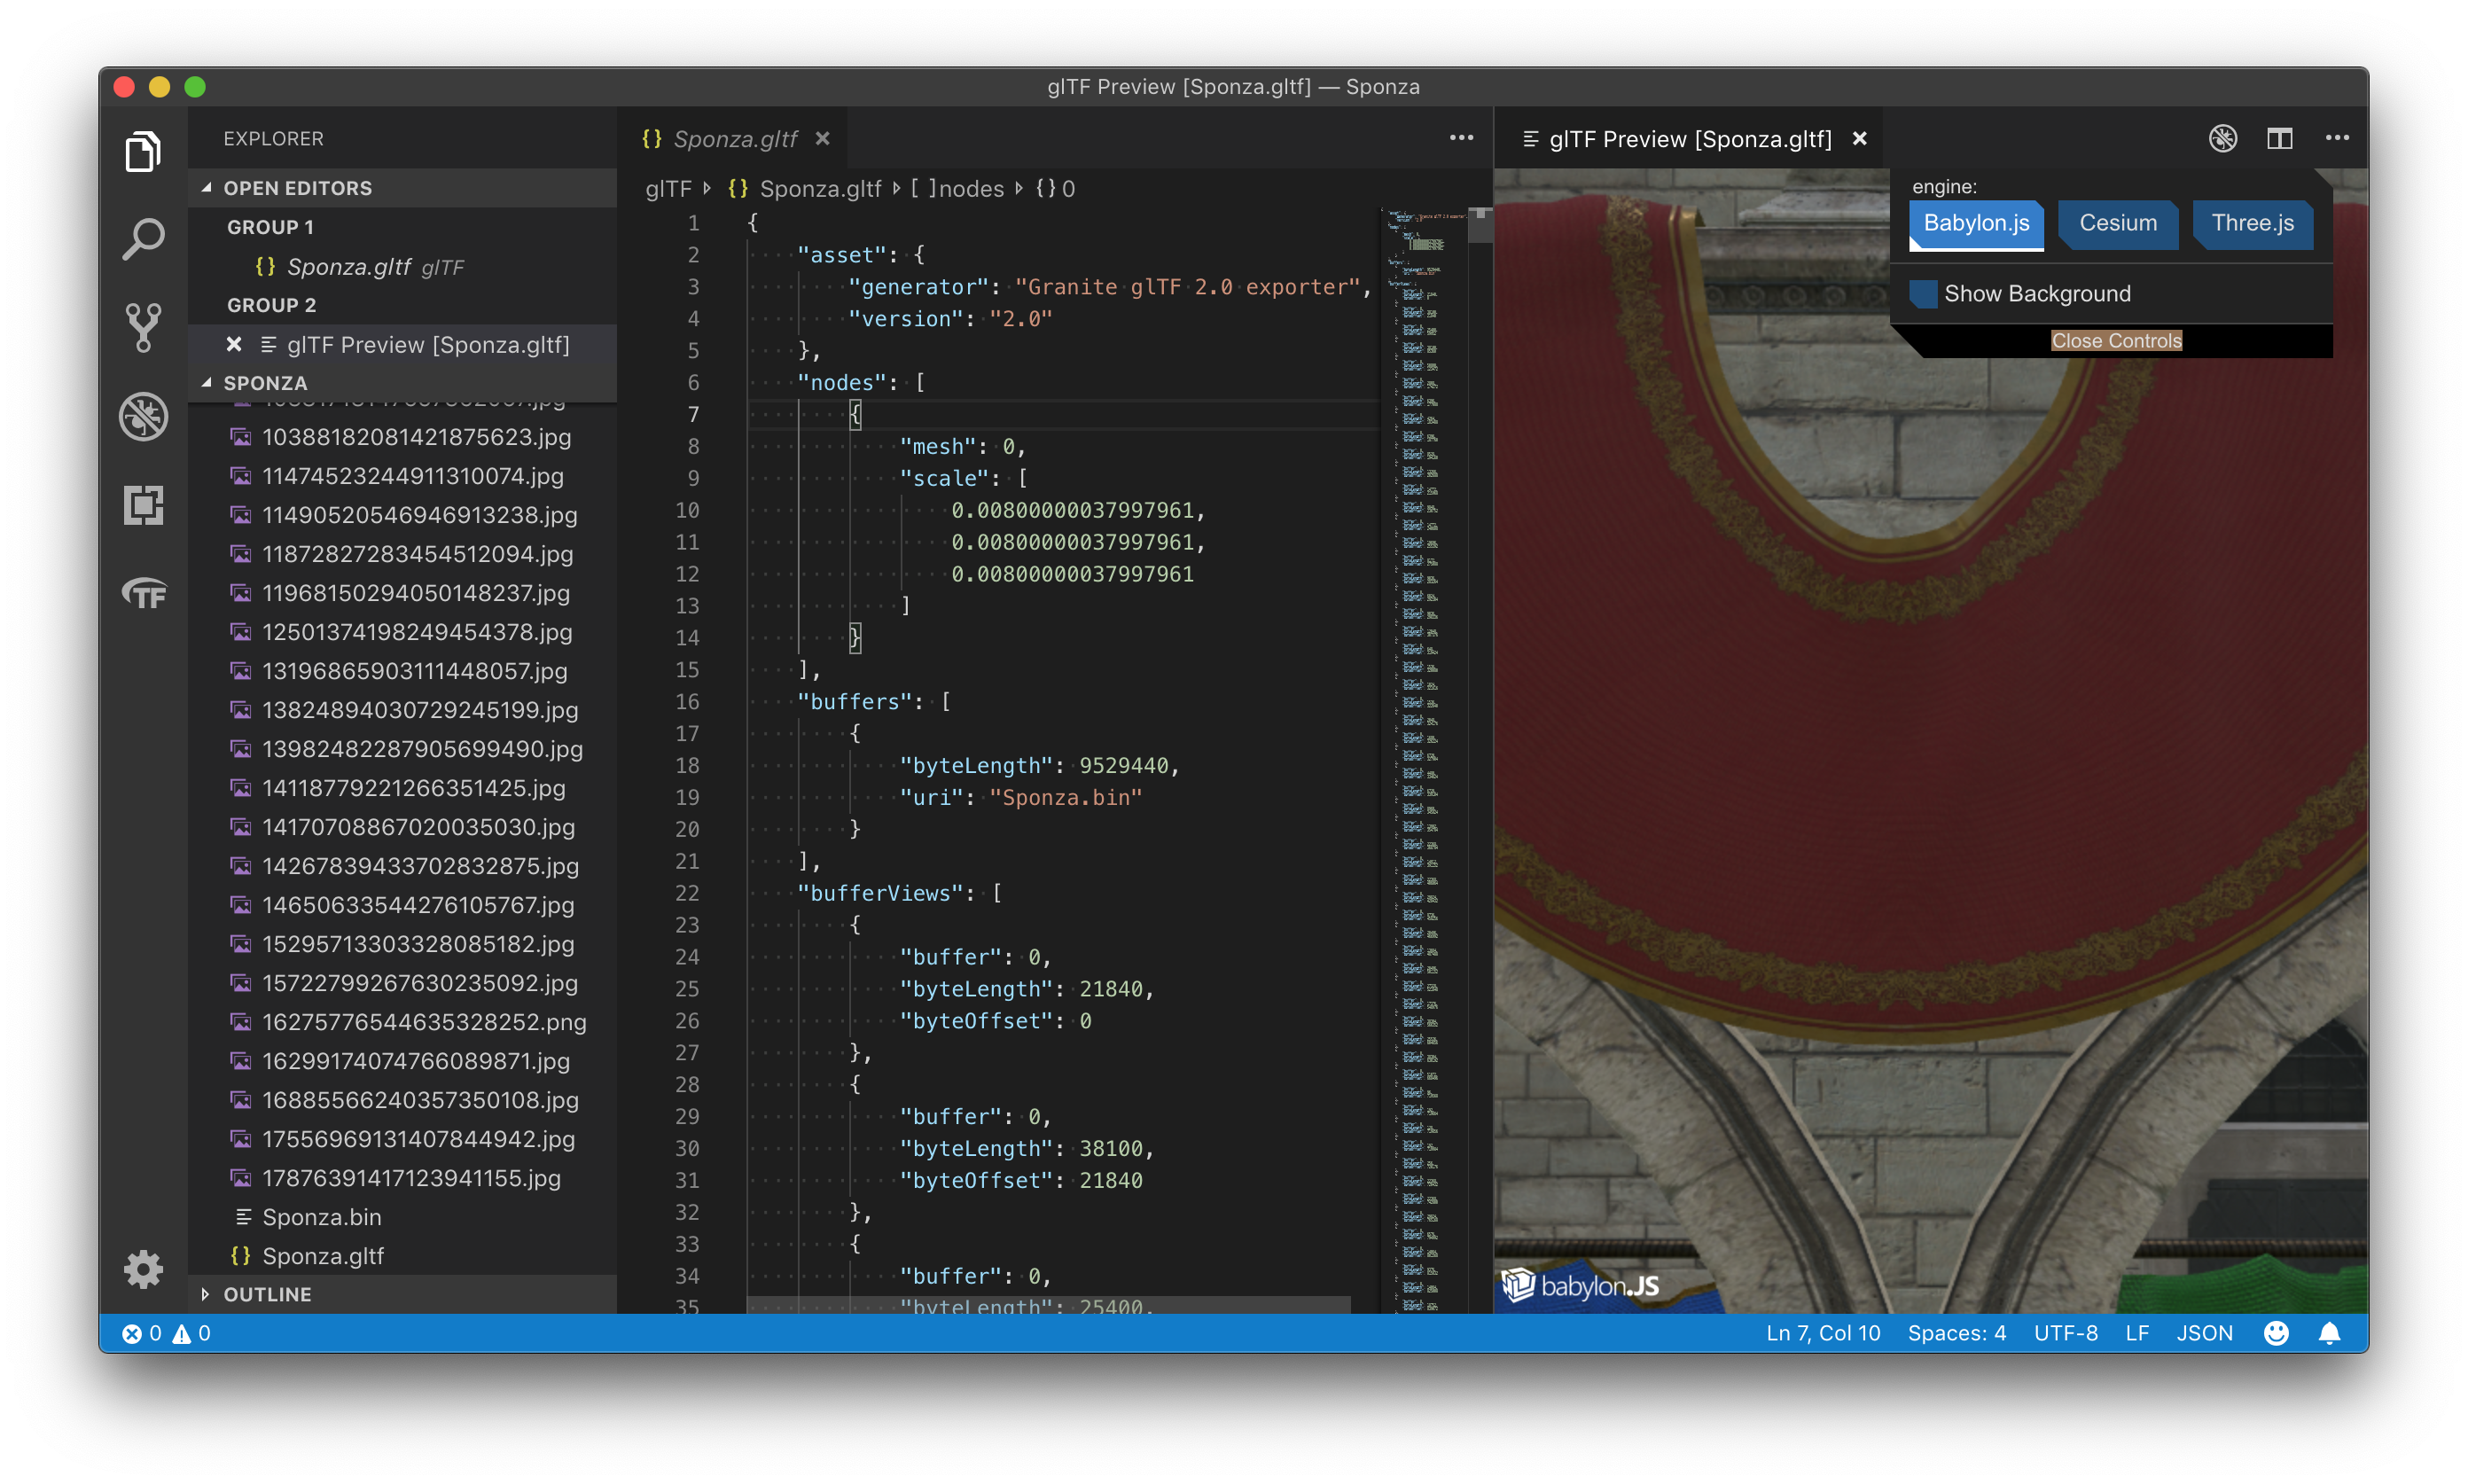Change encoding via UTF-8 status item
This screenshot has width=2468, height=1484.
(x=2065, y=1333)
